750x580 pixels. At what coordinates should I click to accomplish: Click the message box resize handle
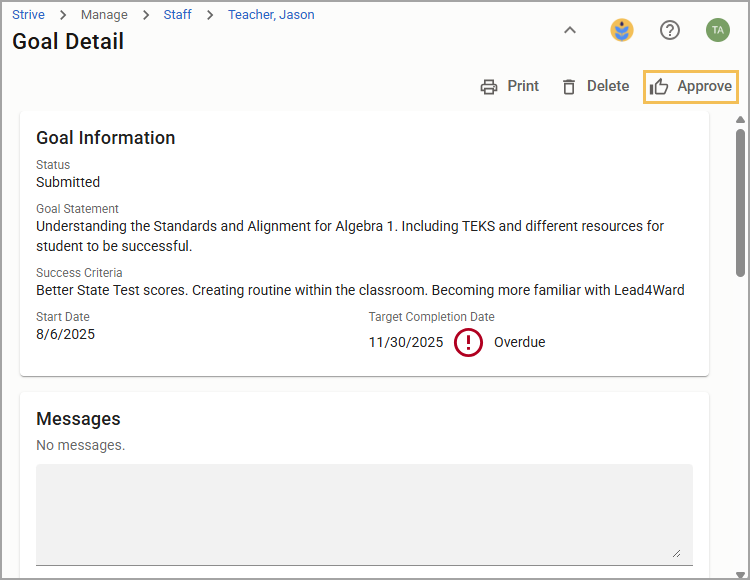click(676, 554)
